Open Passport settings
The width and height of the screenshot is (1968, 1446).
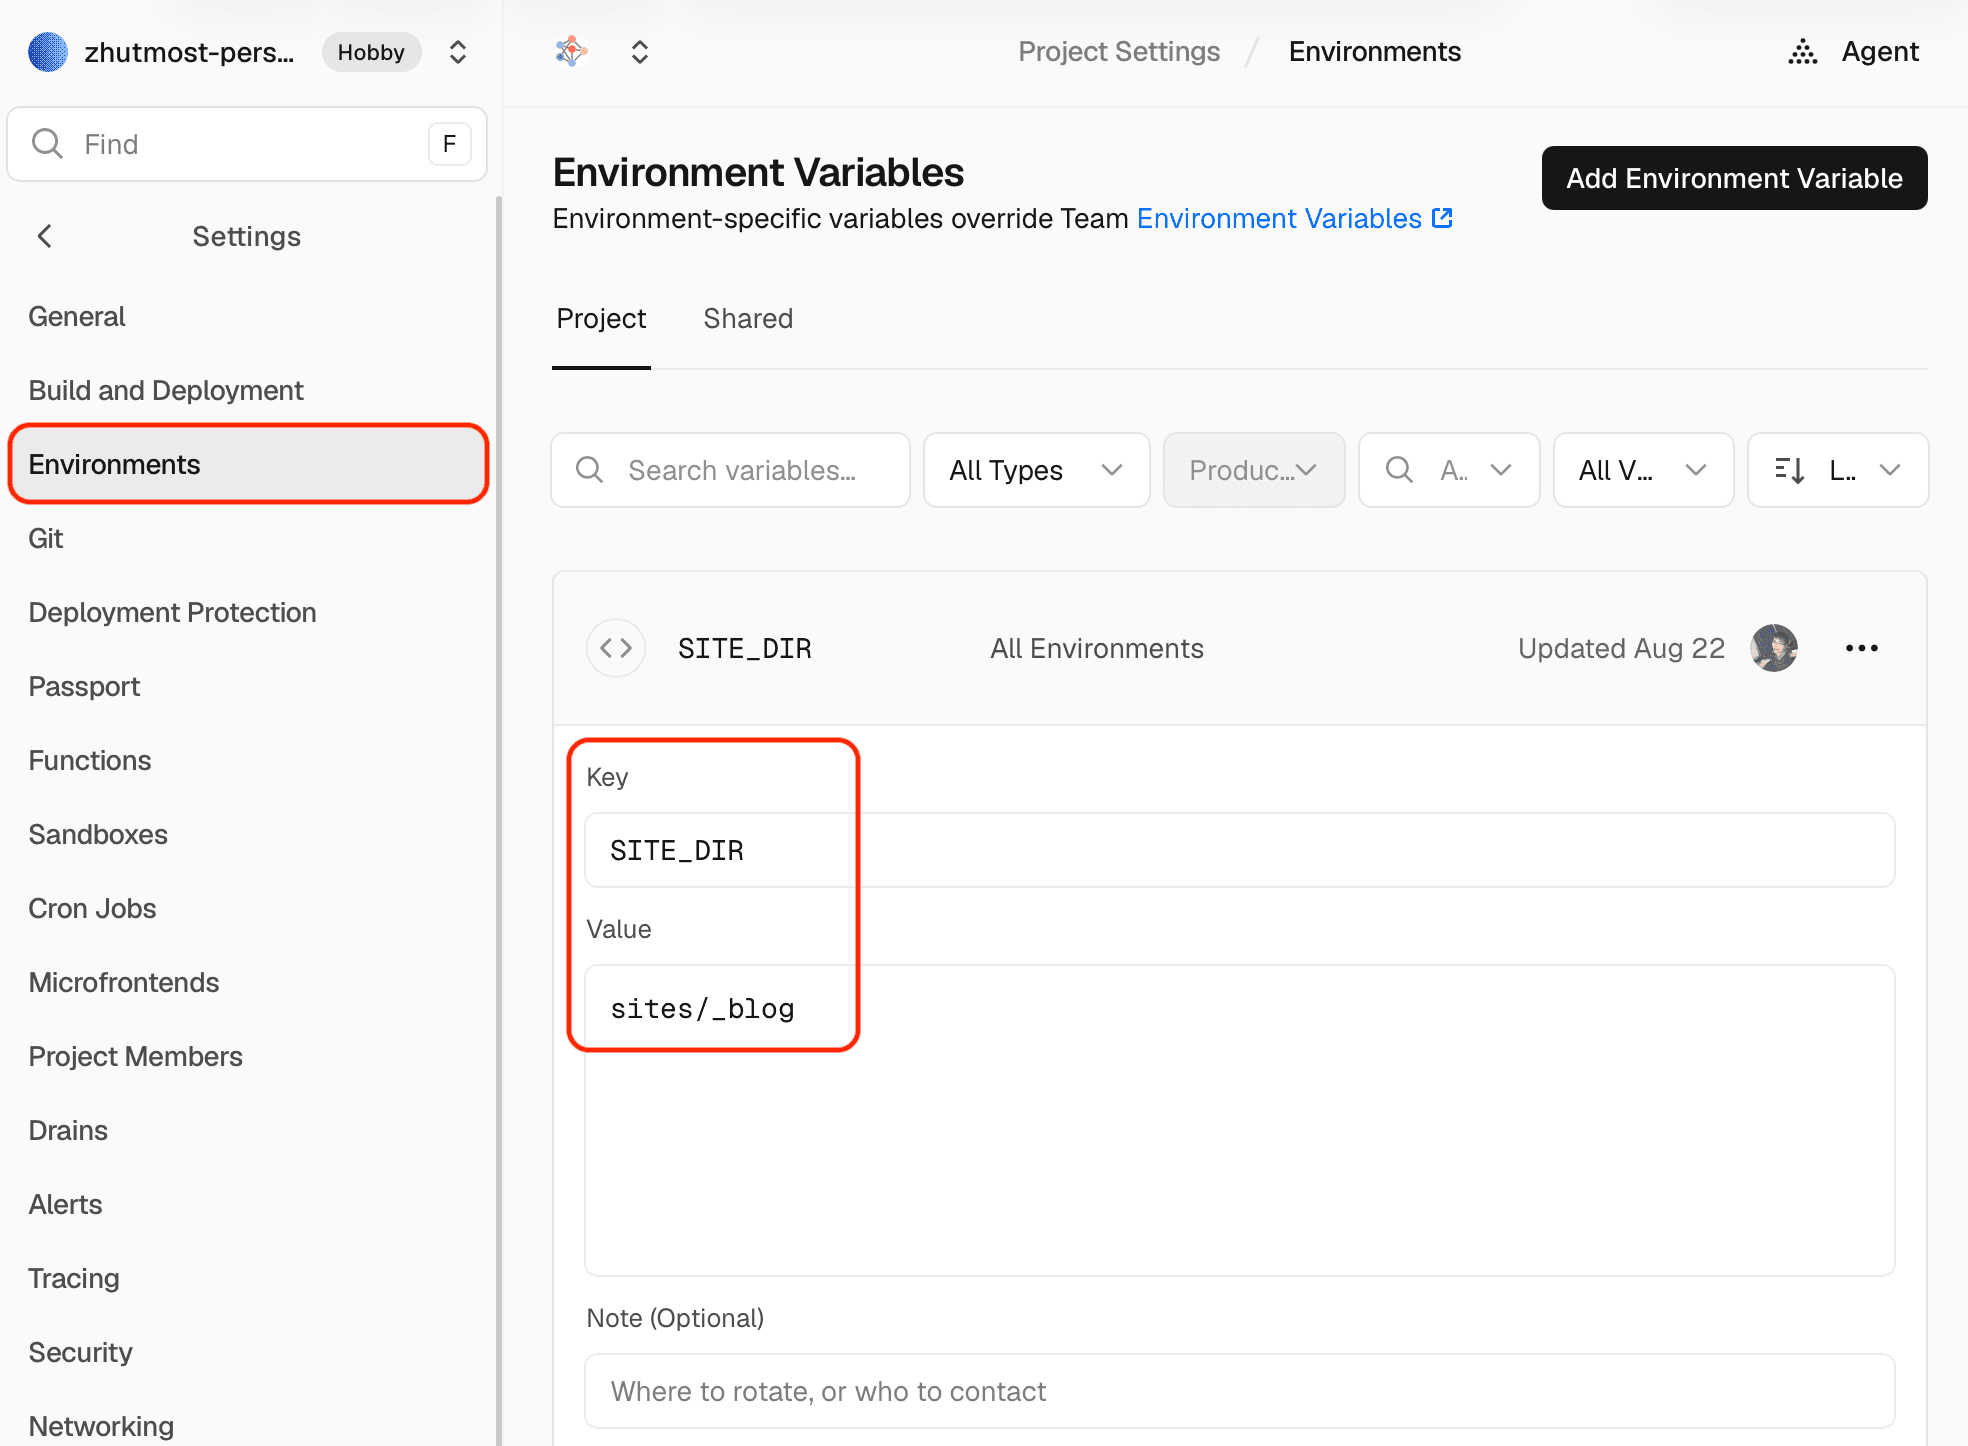point(84,686)
